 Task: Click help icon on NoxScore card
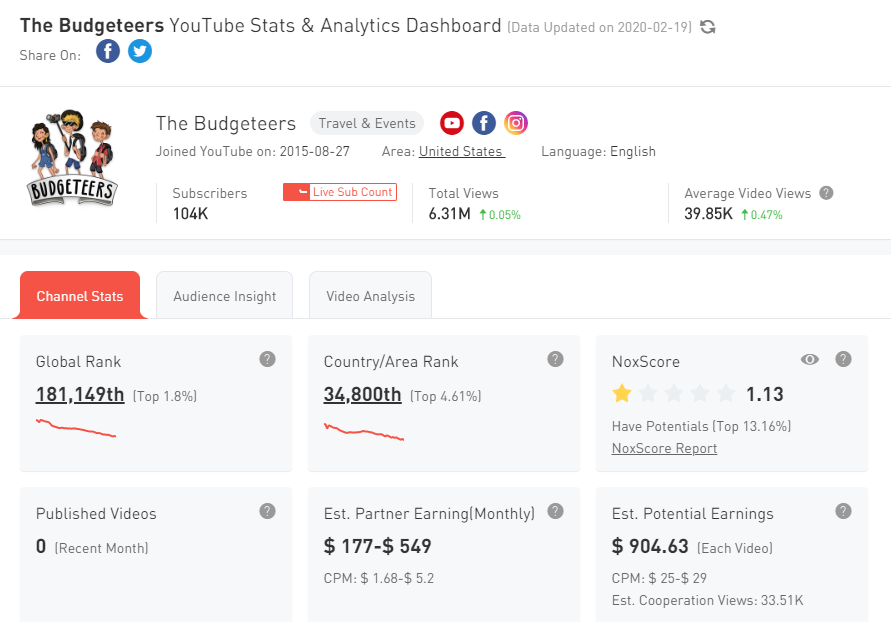[x=843, y=359]
